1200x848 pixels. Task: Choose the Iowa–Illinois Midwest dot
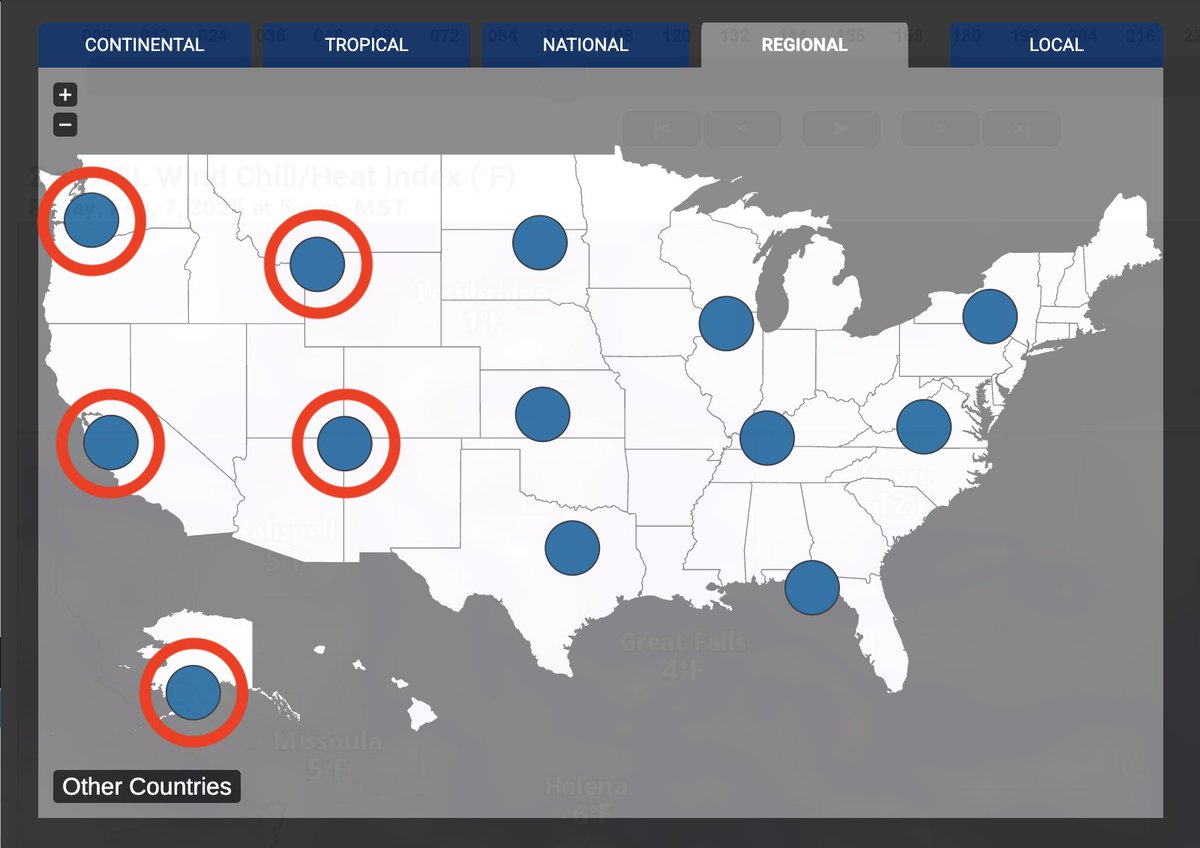[x=726, y=323]
